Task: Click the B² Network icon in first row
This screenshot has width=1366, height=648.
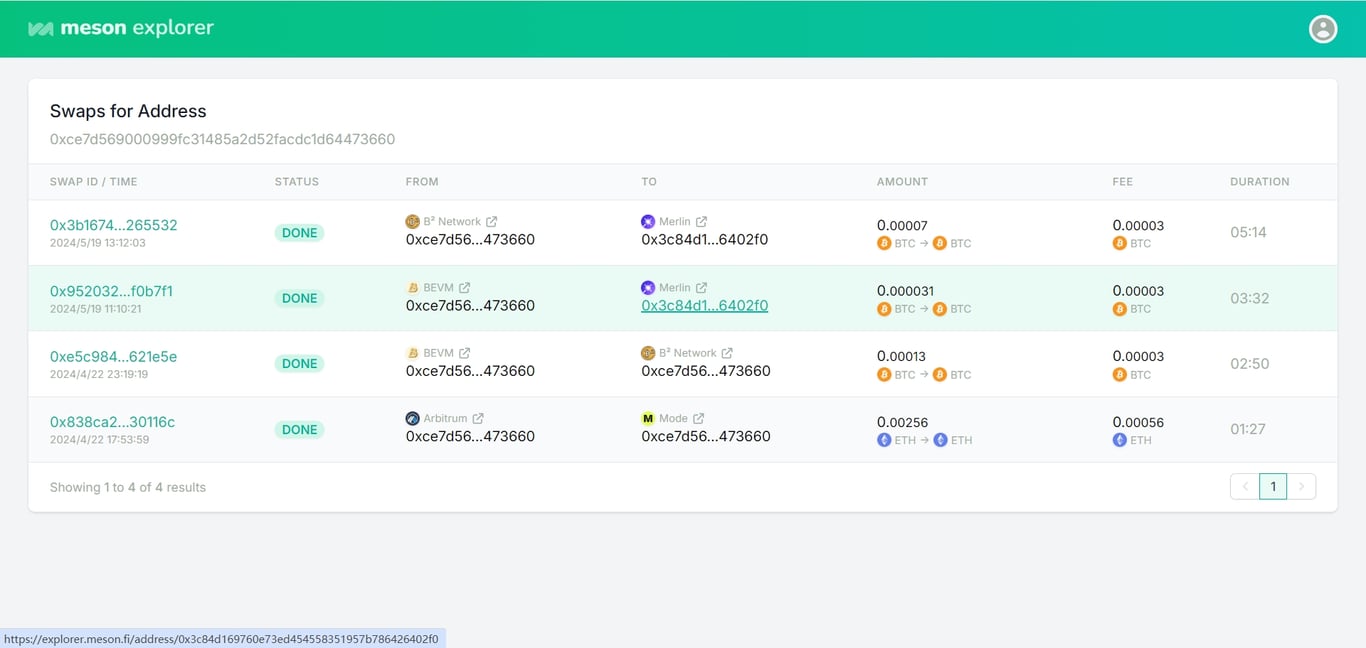Action: point(413,222)
